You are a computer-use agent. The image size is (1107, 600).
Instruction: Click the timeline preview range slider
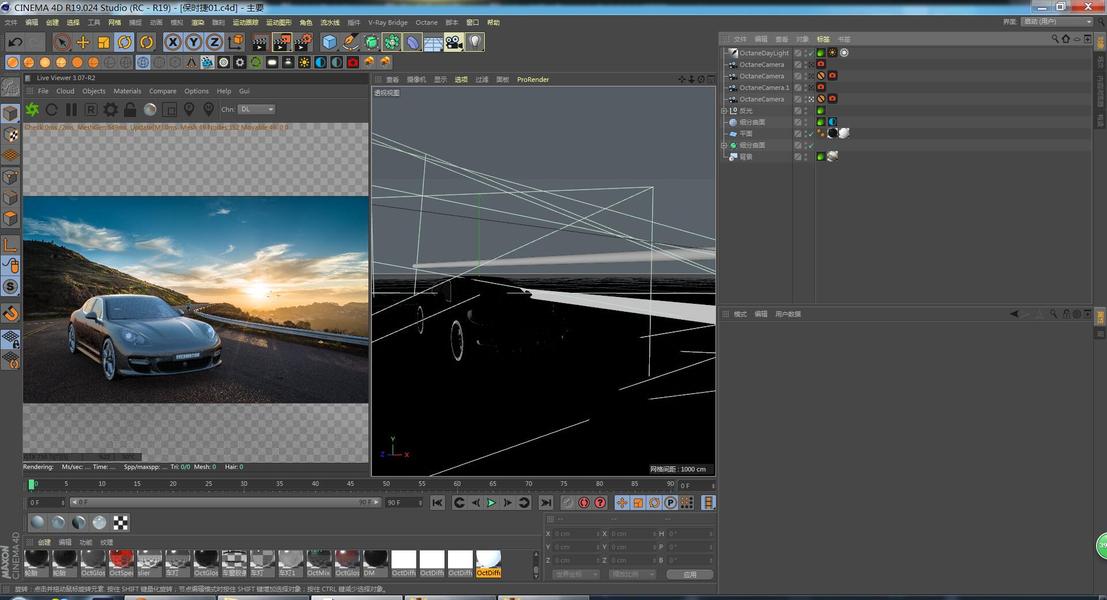pos(225,503)
